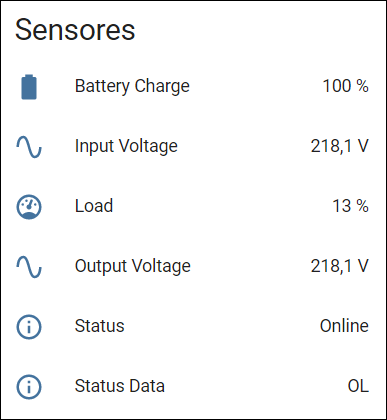Click the Online status value
387x420 pixels.
[x=344, y=326]
